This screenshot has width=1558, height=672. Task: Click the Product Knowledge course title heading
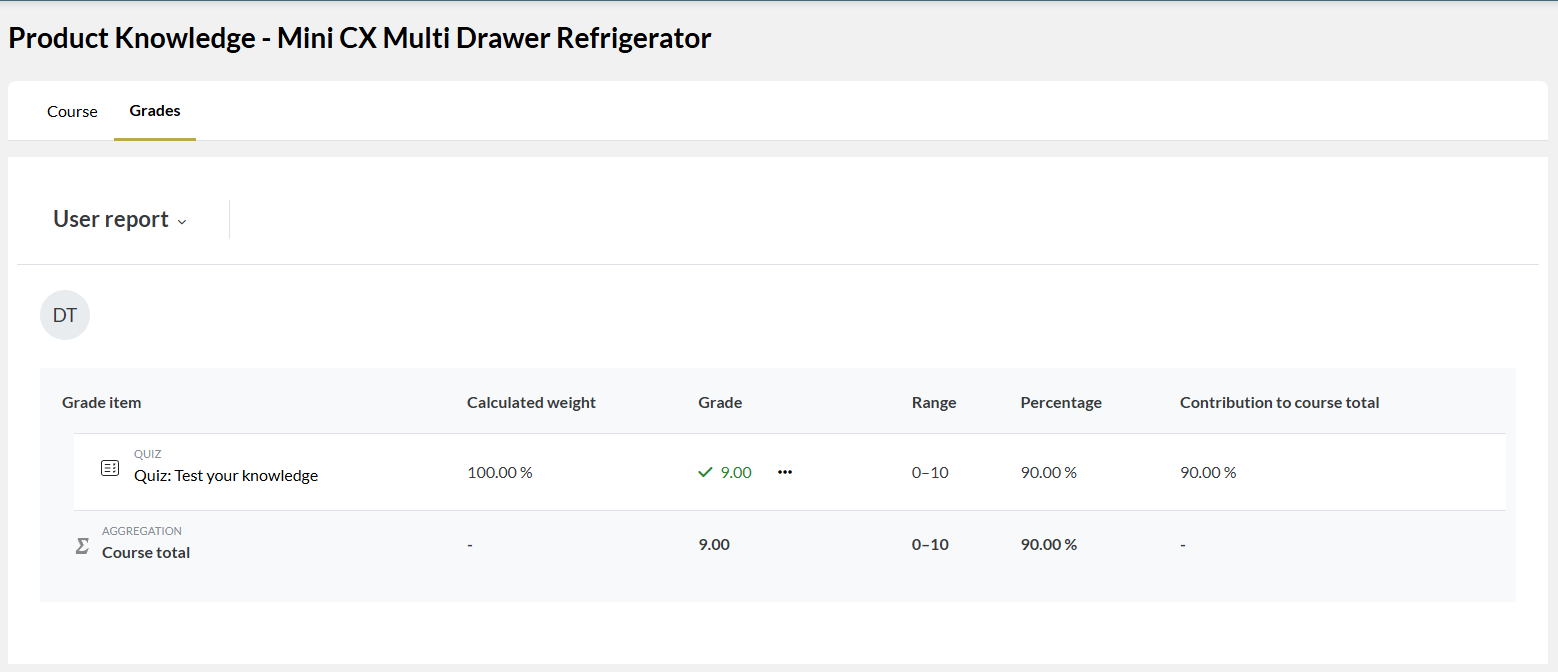(360, 38)
